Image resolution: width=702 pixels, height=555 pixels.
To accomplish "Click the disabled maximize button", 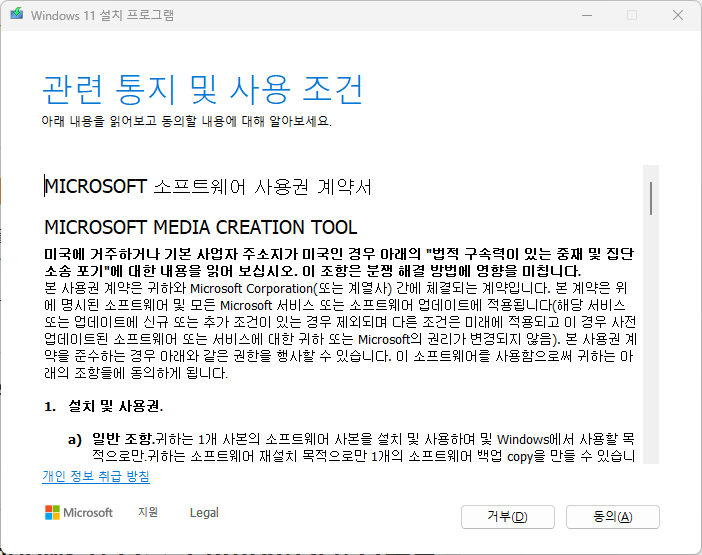I will (x=632, y=15).
